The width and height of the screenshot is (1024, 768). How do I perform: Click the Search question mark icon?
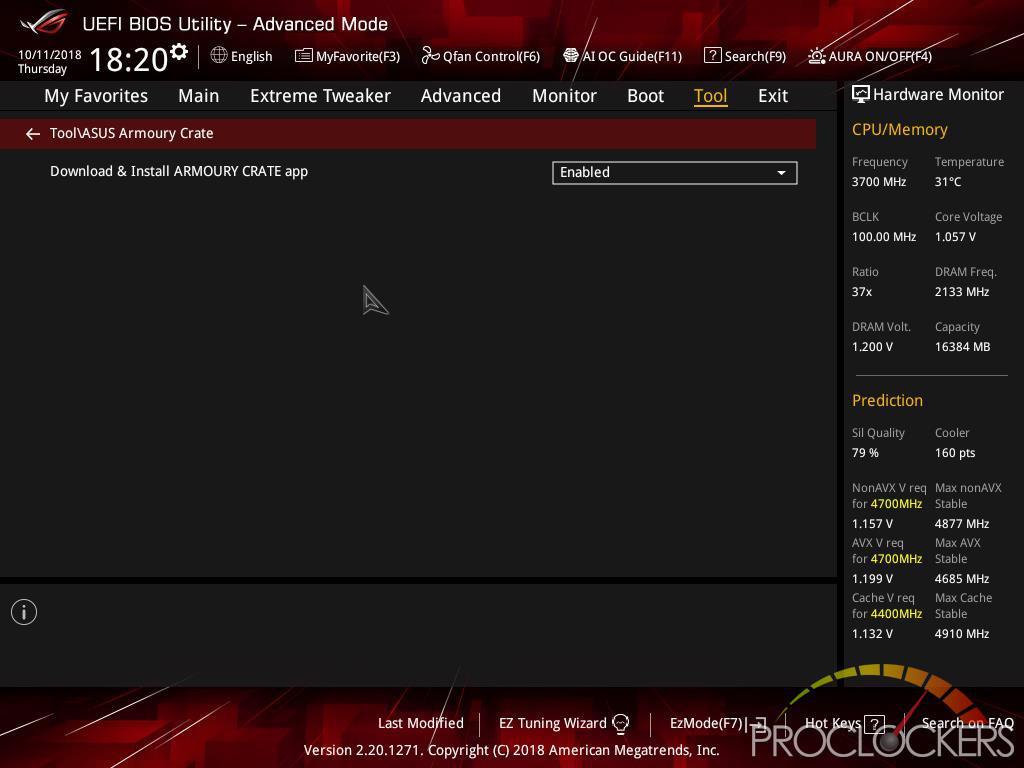click(712, 56)
